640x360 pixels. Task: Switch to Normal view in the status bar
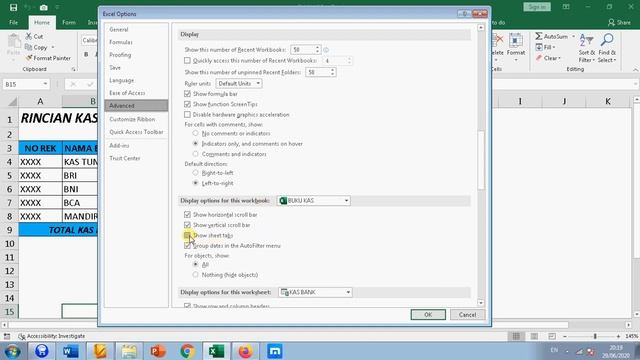516,336
